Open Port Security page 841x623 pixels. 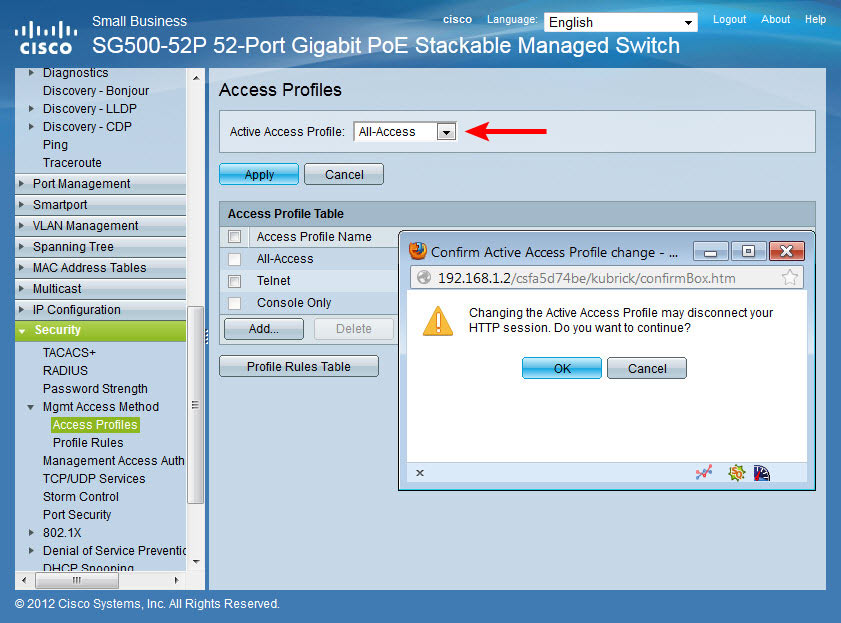pos(77,515)
